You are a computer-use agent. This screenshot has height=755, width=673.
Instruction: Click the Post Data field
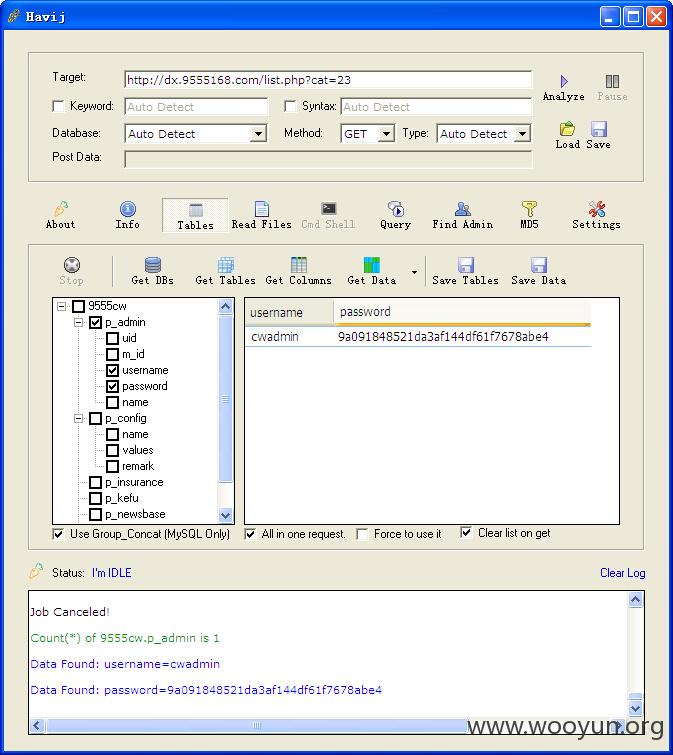(x=328, y=159)
